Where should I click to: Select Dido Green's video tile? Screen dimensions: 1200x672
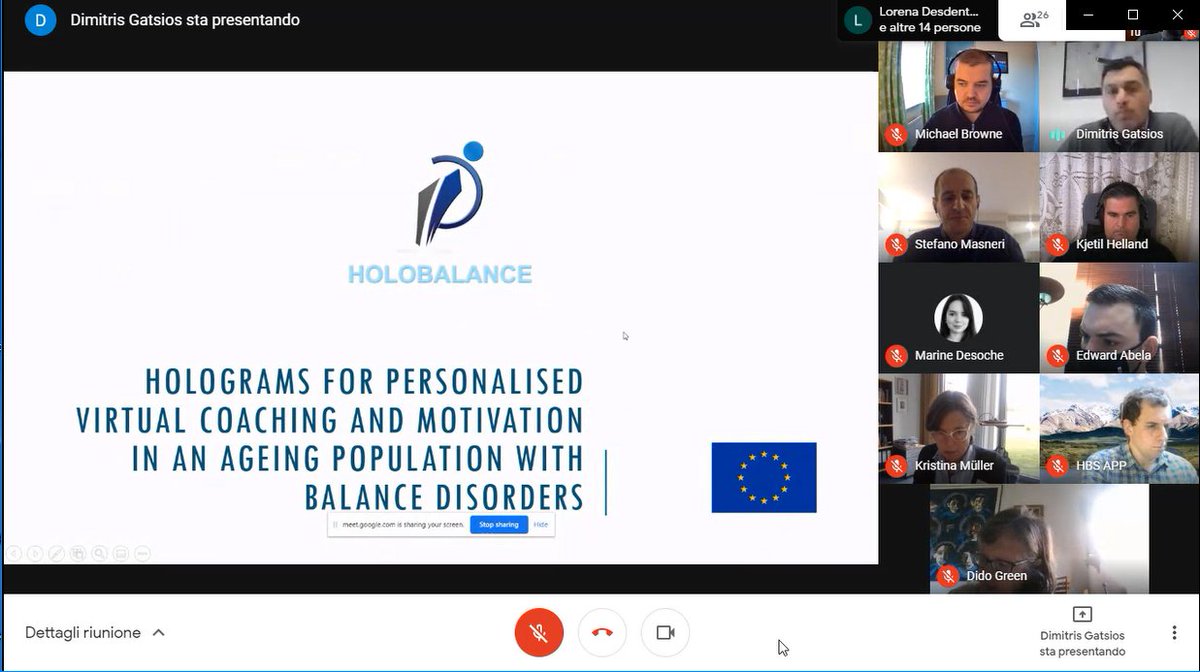coord(1039,540)
